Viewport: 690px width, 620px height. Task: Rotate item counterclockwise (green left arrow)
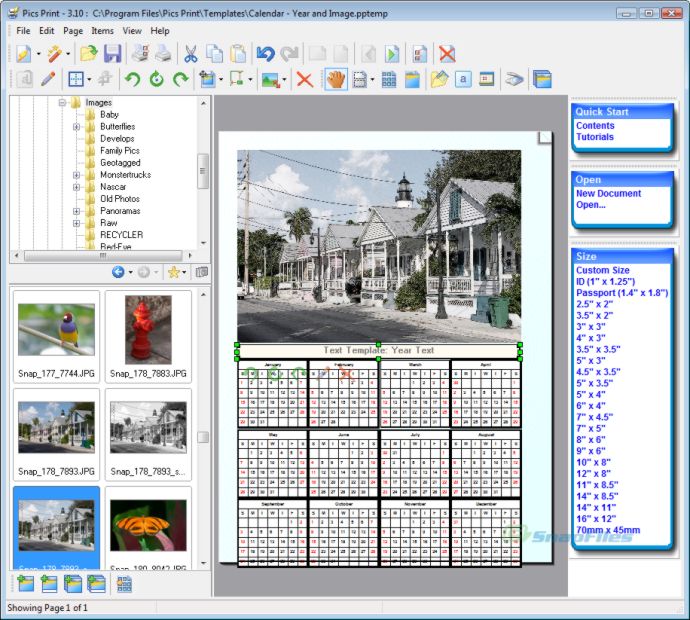pos(132,80)
